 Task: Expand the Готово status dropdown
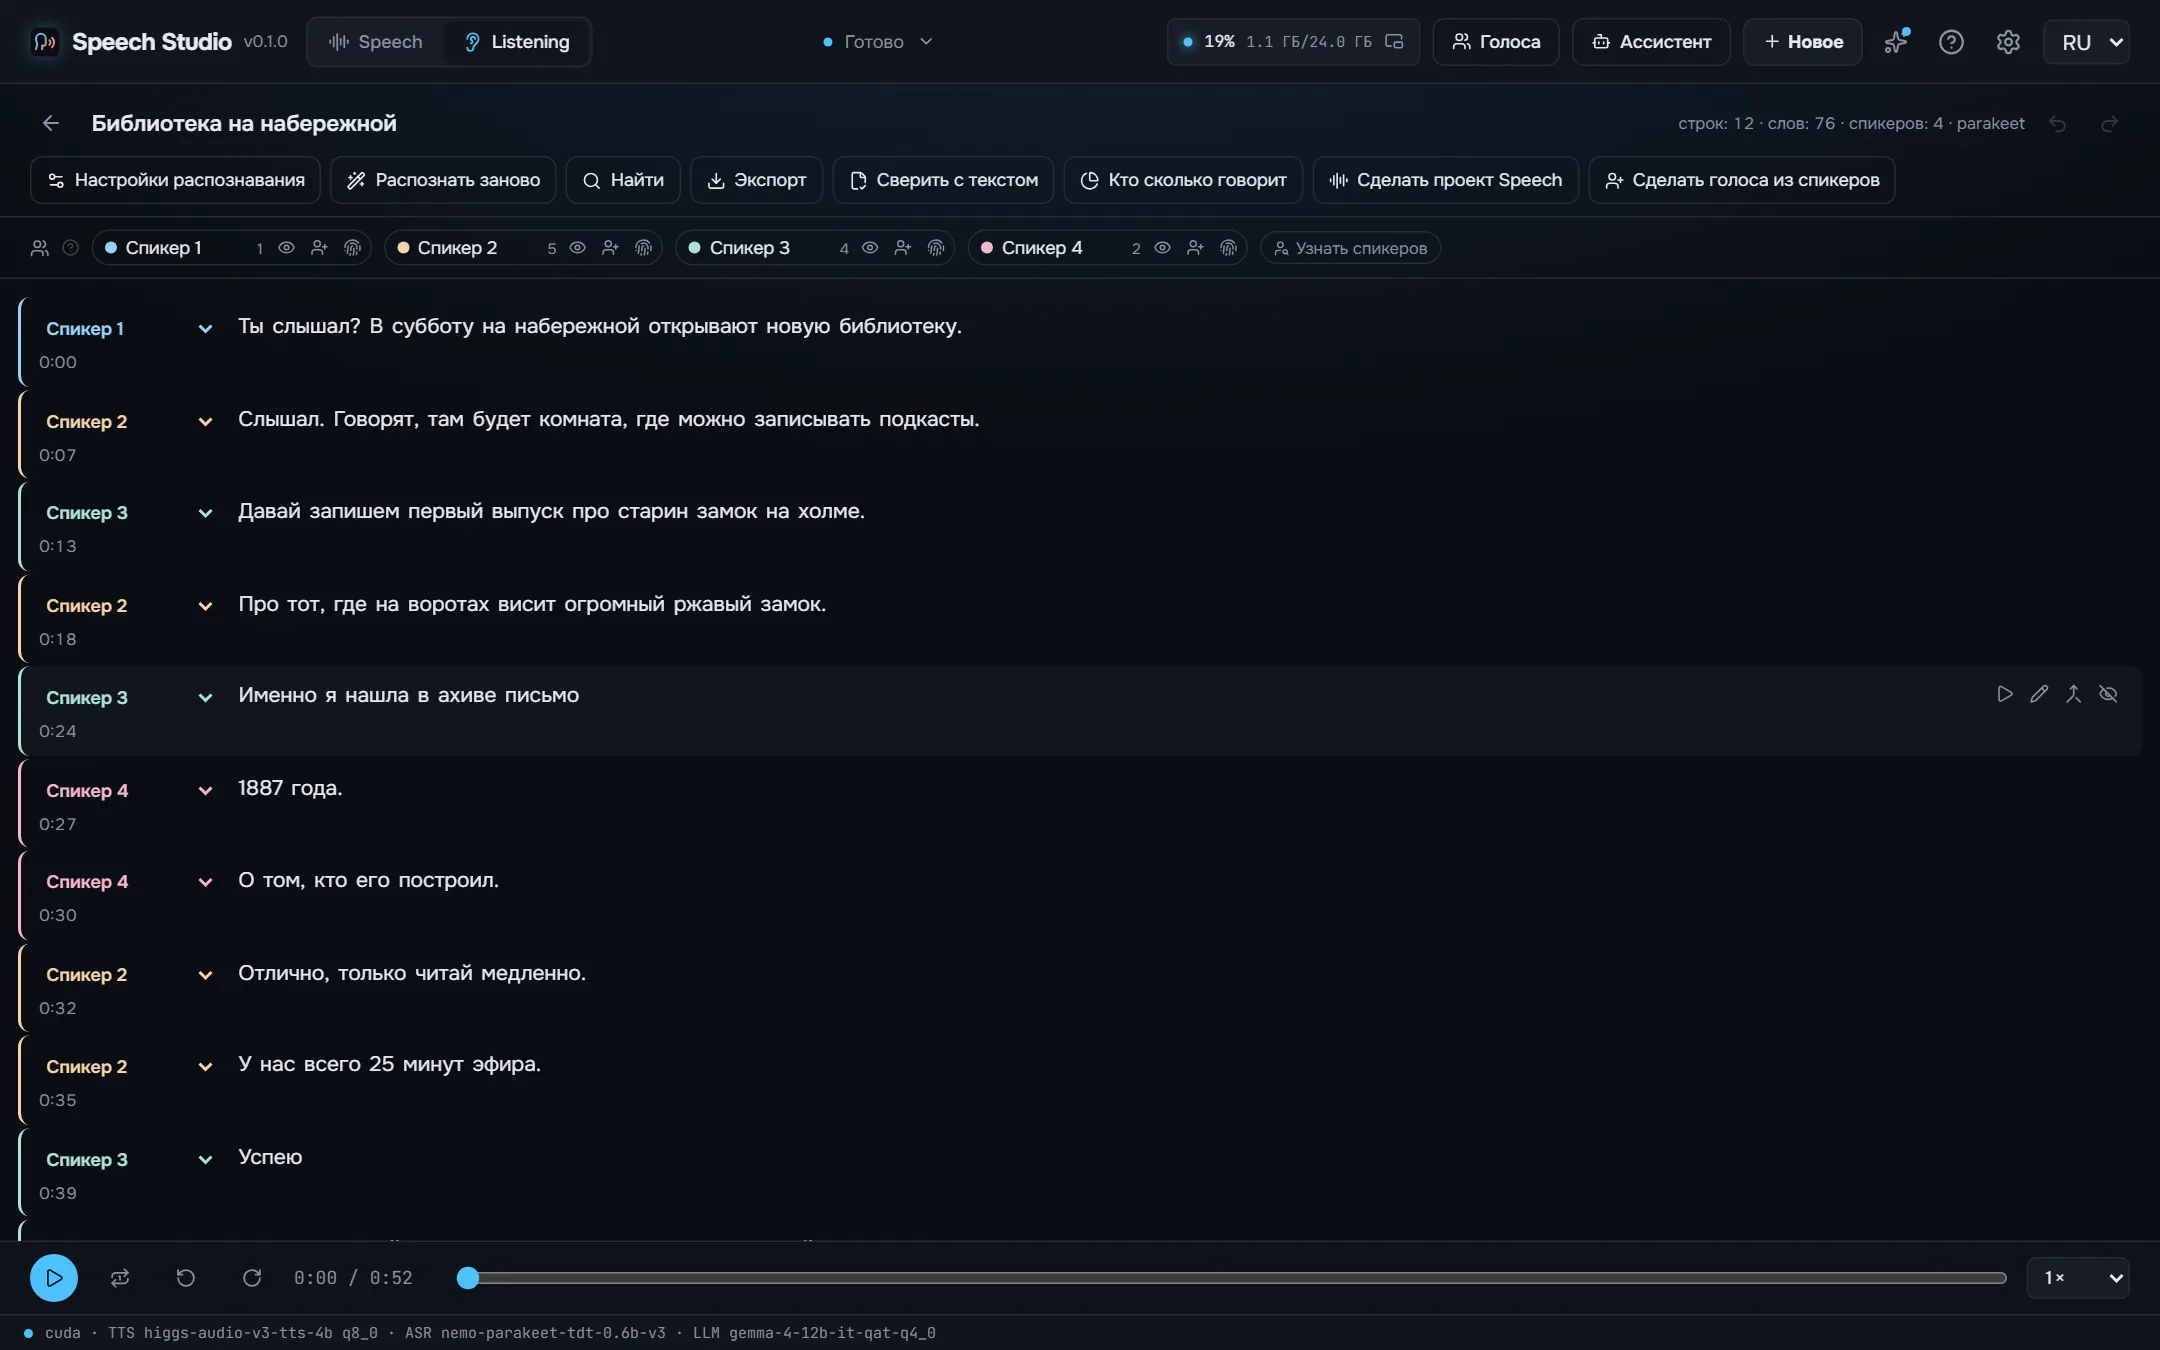click(877, 42)
